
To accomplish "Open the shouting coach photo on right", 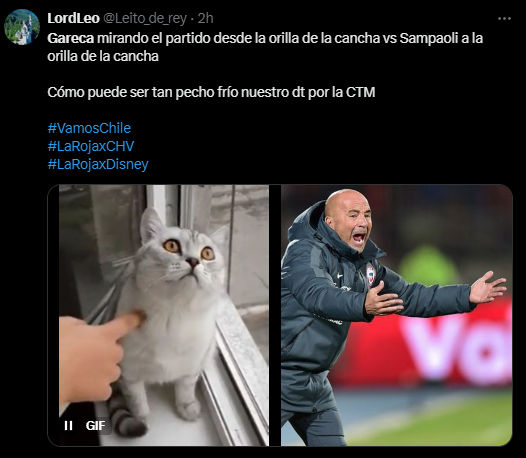I will click(x=397, y=315).
